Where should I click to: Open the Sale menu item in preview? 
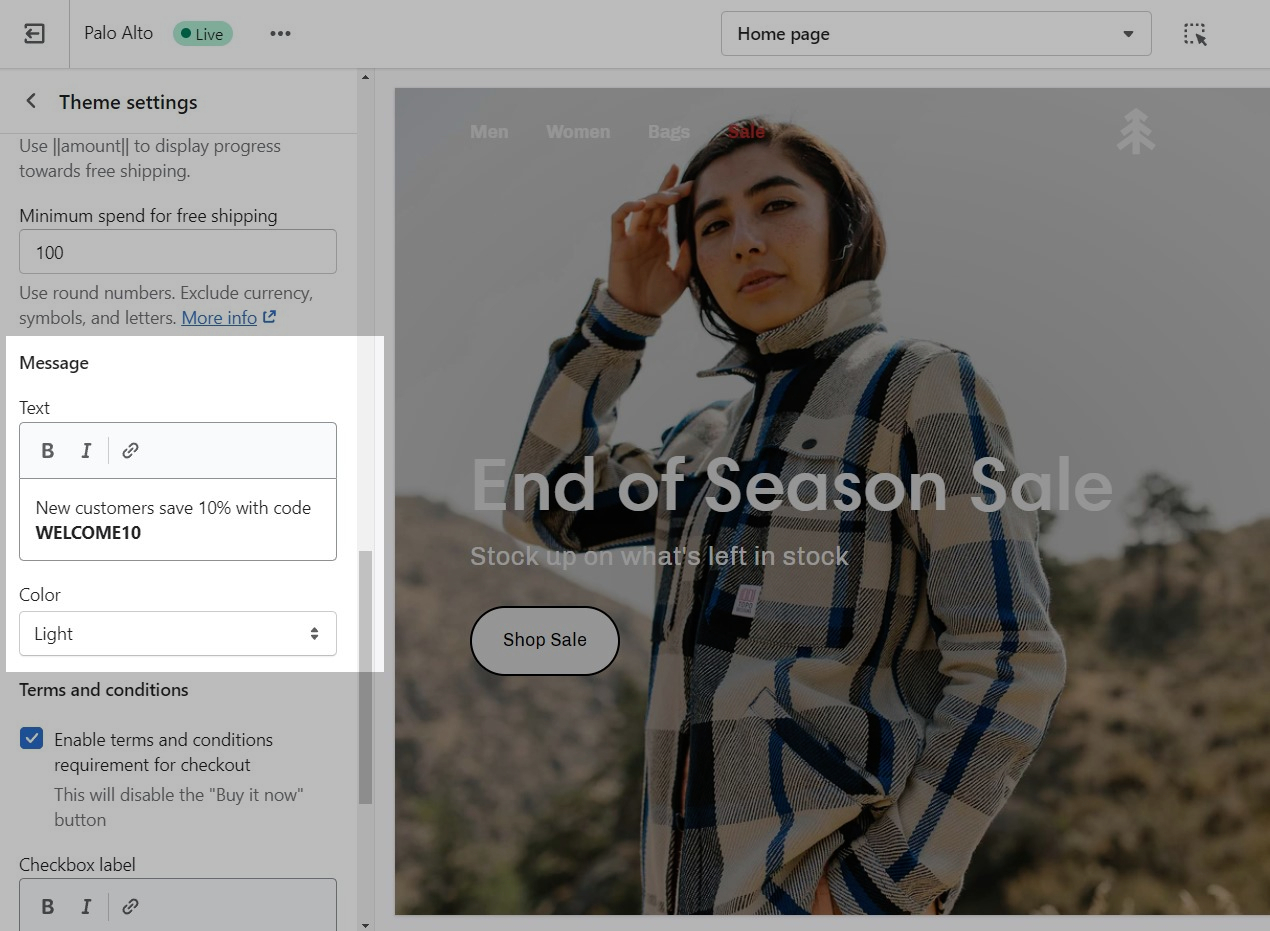pyautogui.click(x=746, y=132)
